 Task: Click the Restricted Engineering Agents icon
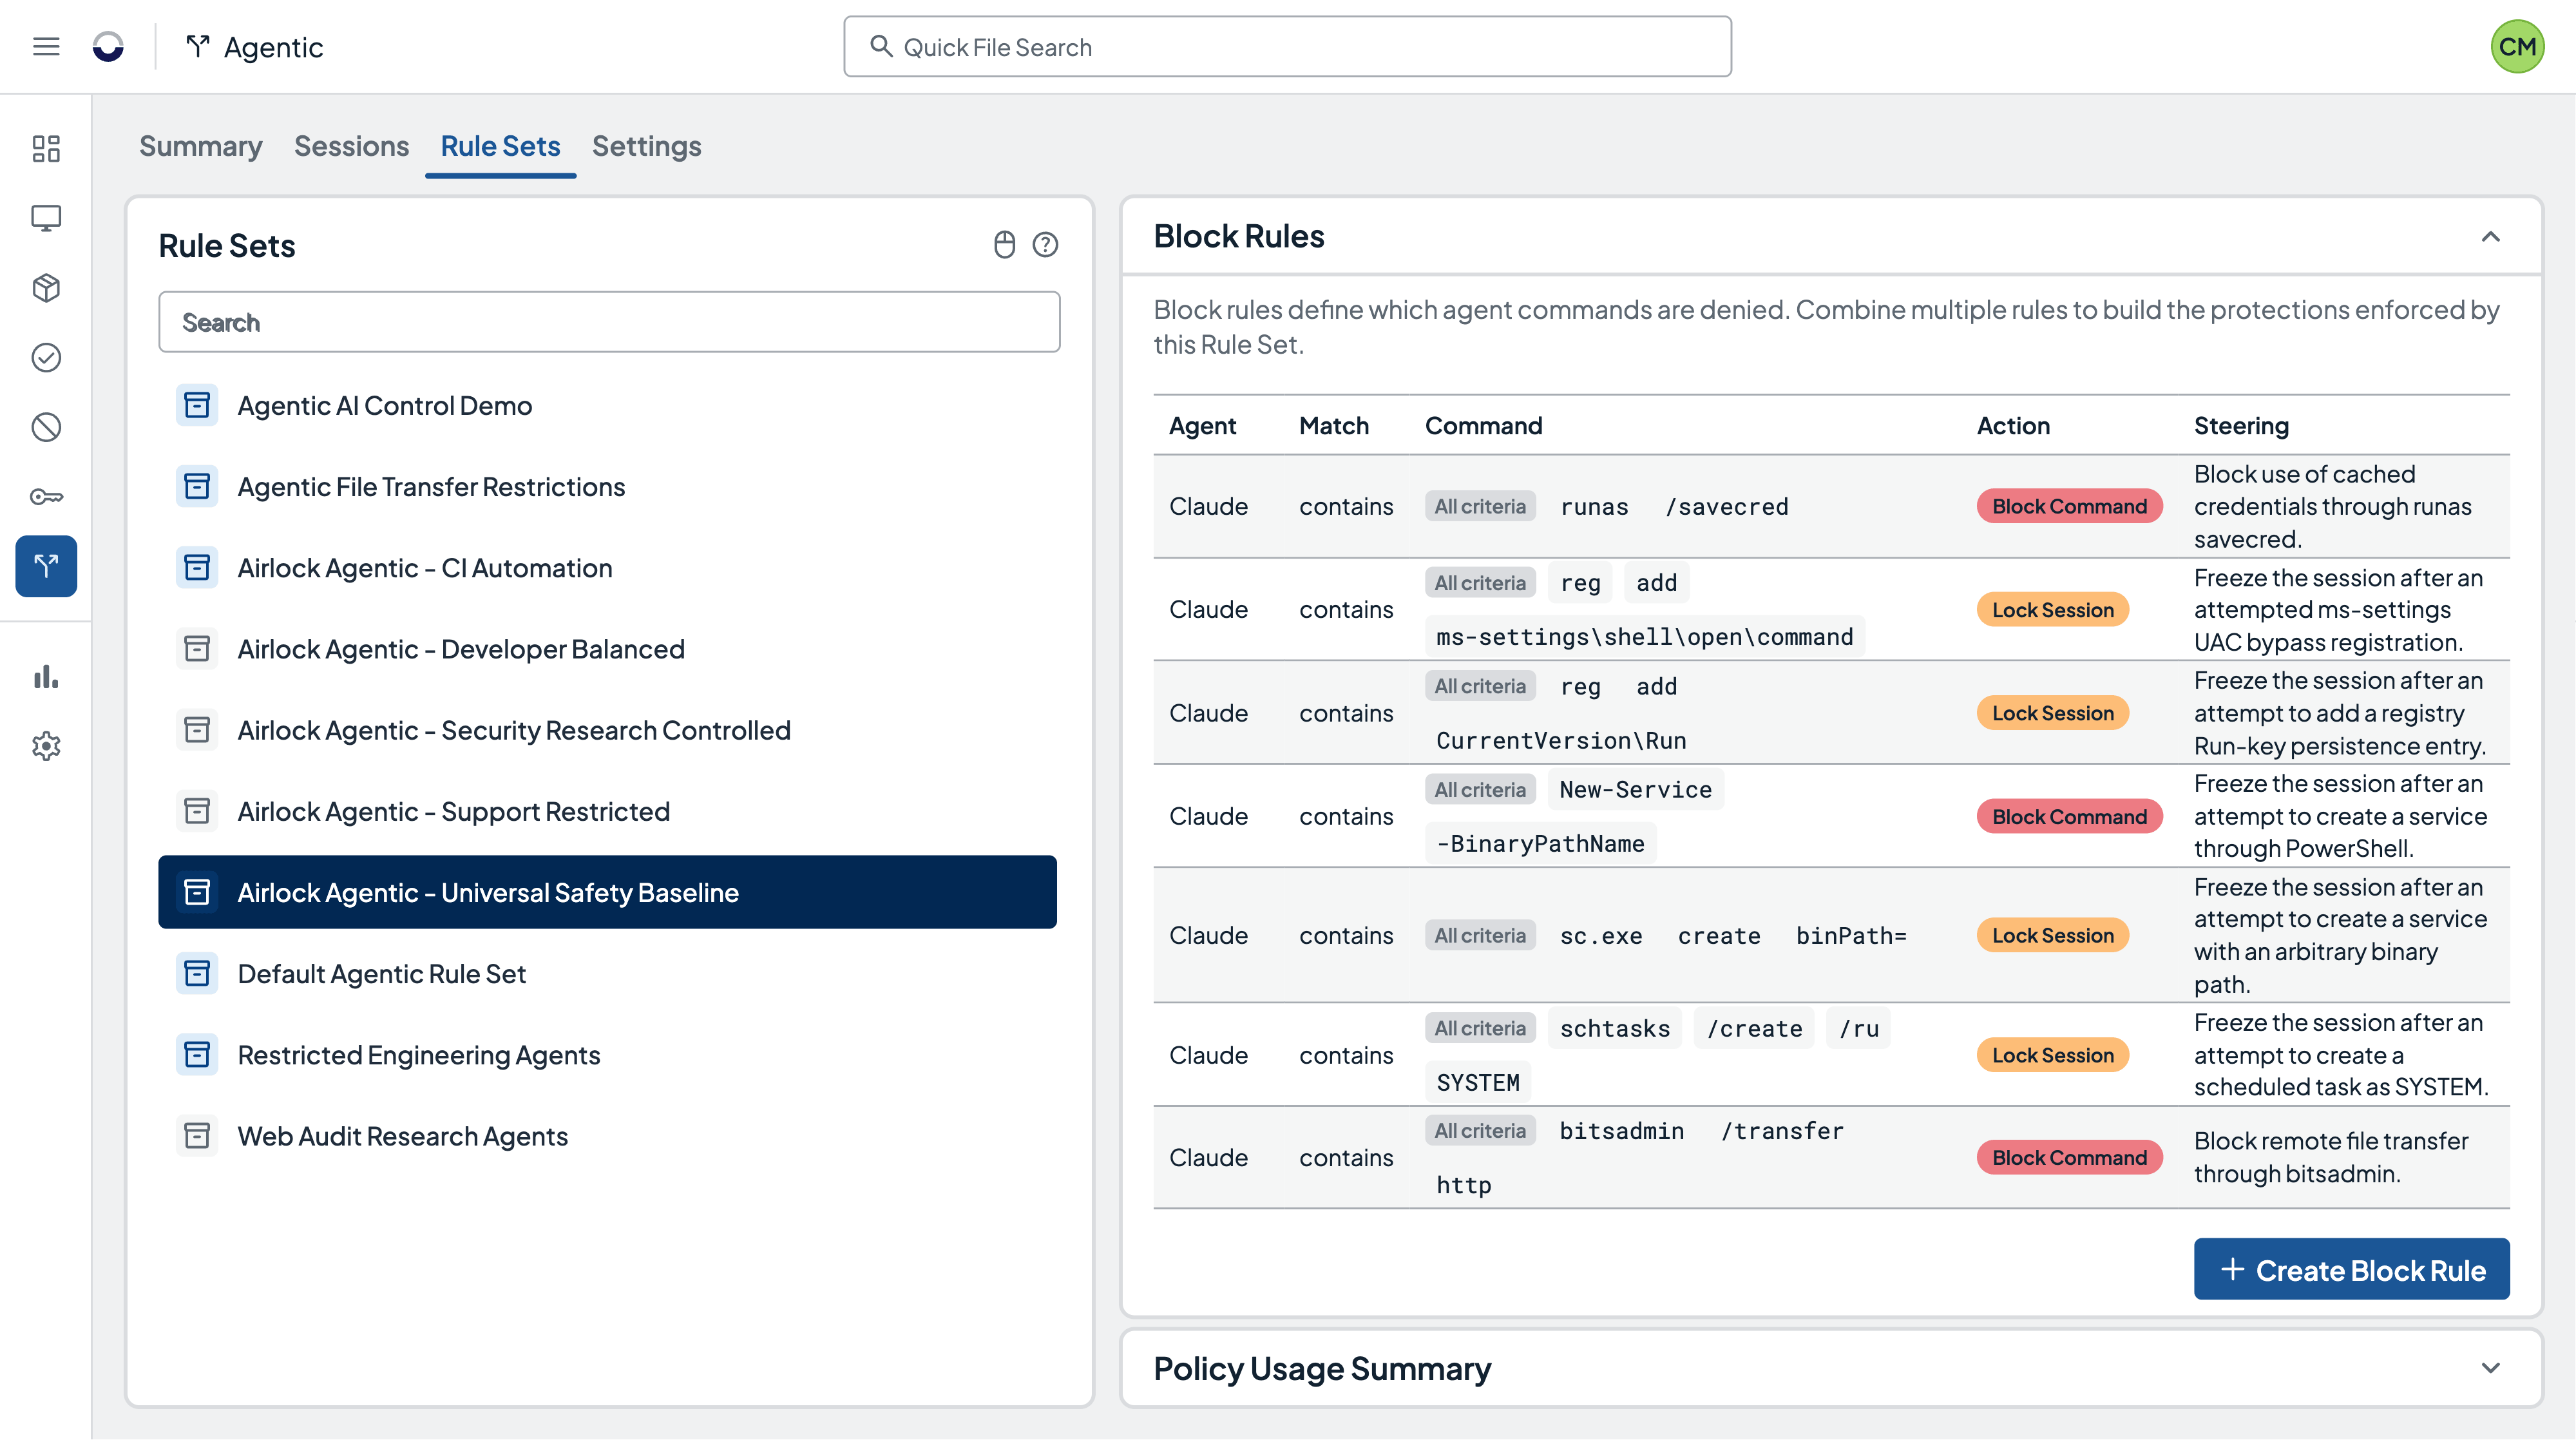[197, 1054]
